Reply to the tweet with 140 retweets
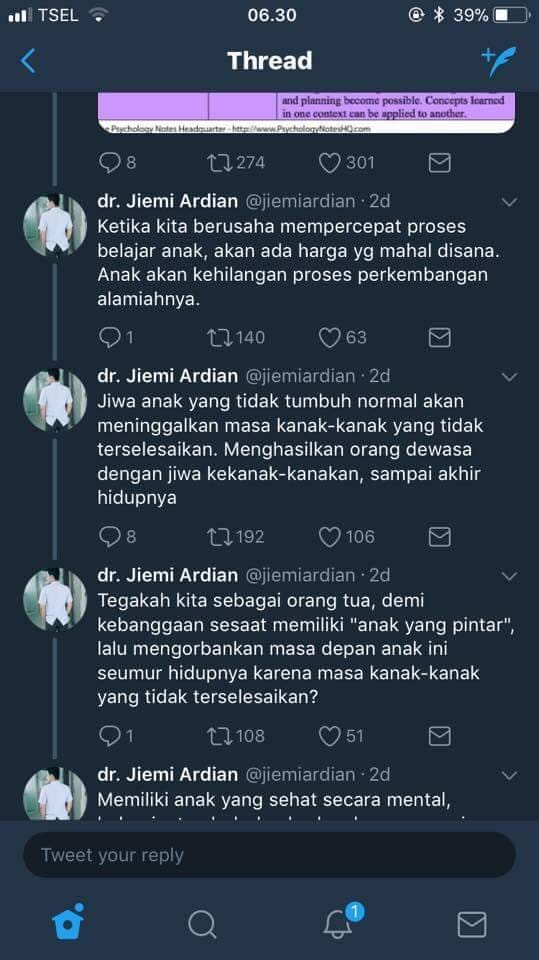Viewport: 539px width, 960px height. point(110,337)
